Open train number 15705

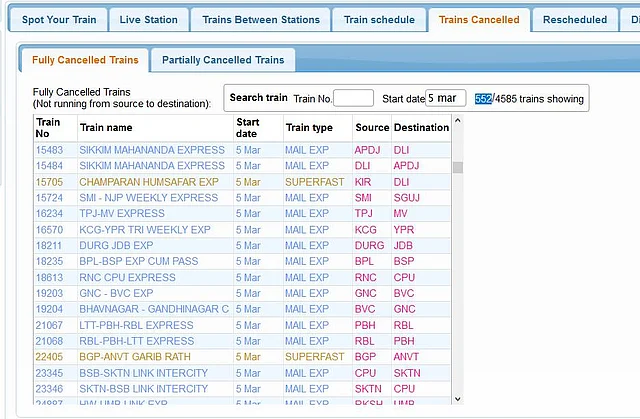(x=49, y=182)
